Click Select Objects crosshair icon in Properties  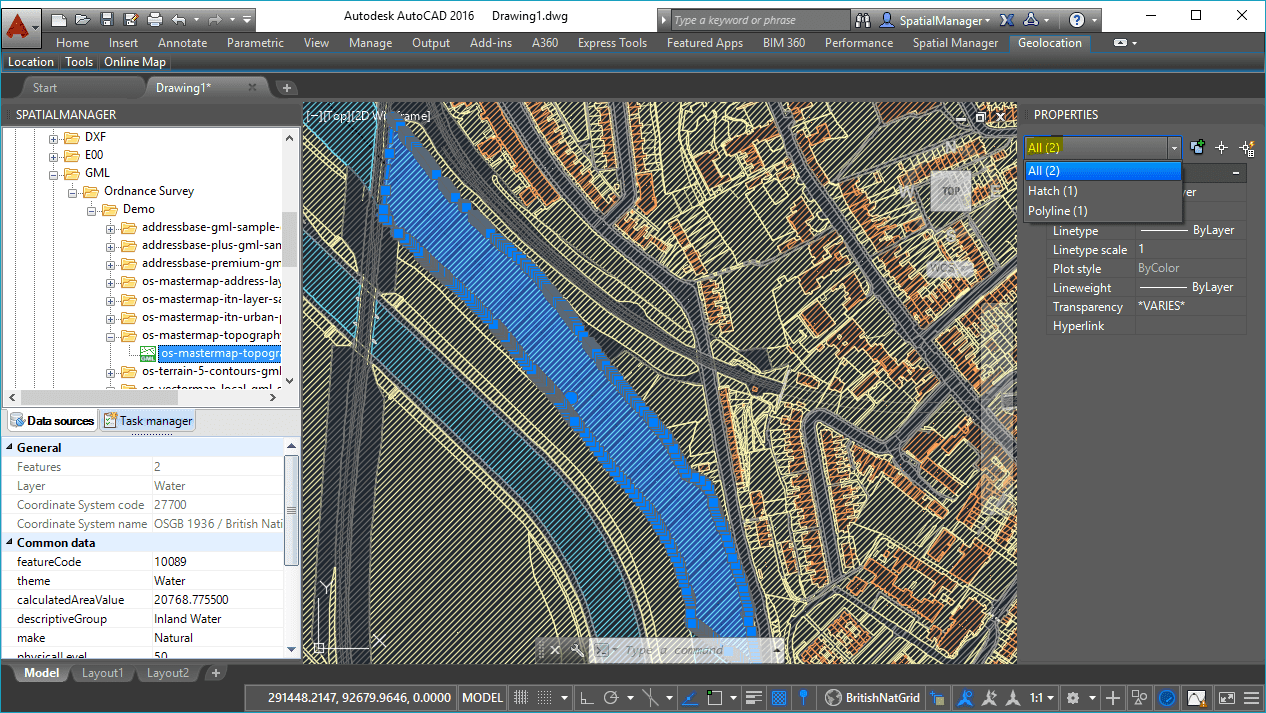pos(1221,147)
